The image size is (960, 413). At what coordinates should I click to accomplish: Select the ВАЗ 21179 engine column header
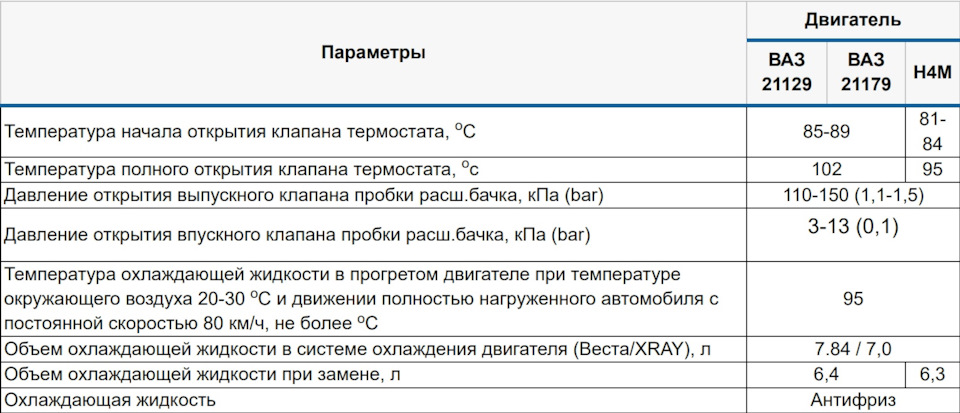click(865, 72)
